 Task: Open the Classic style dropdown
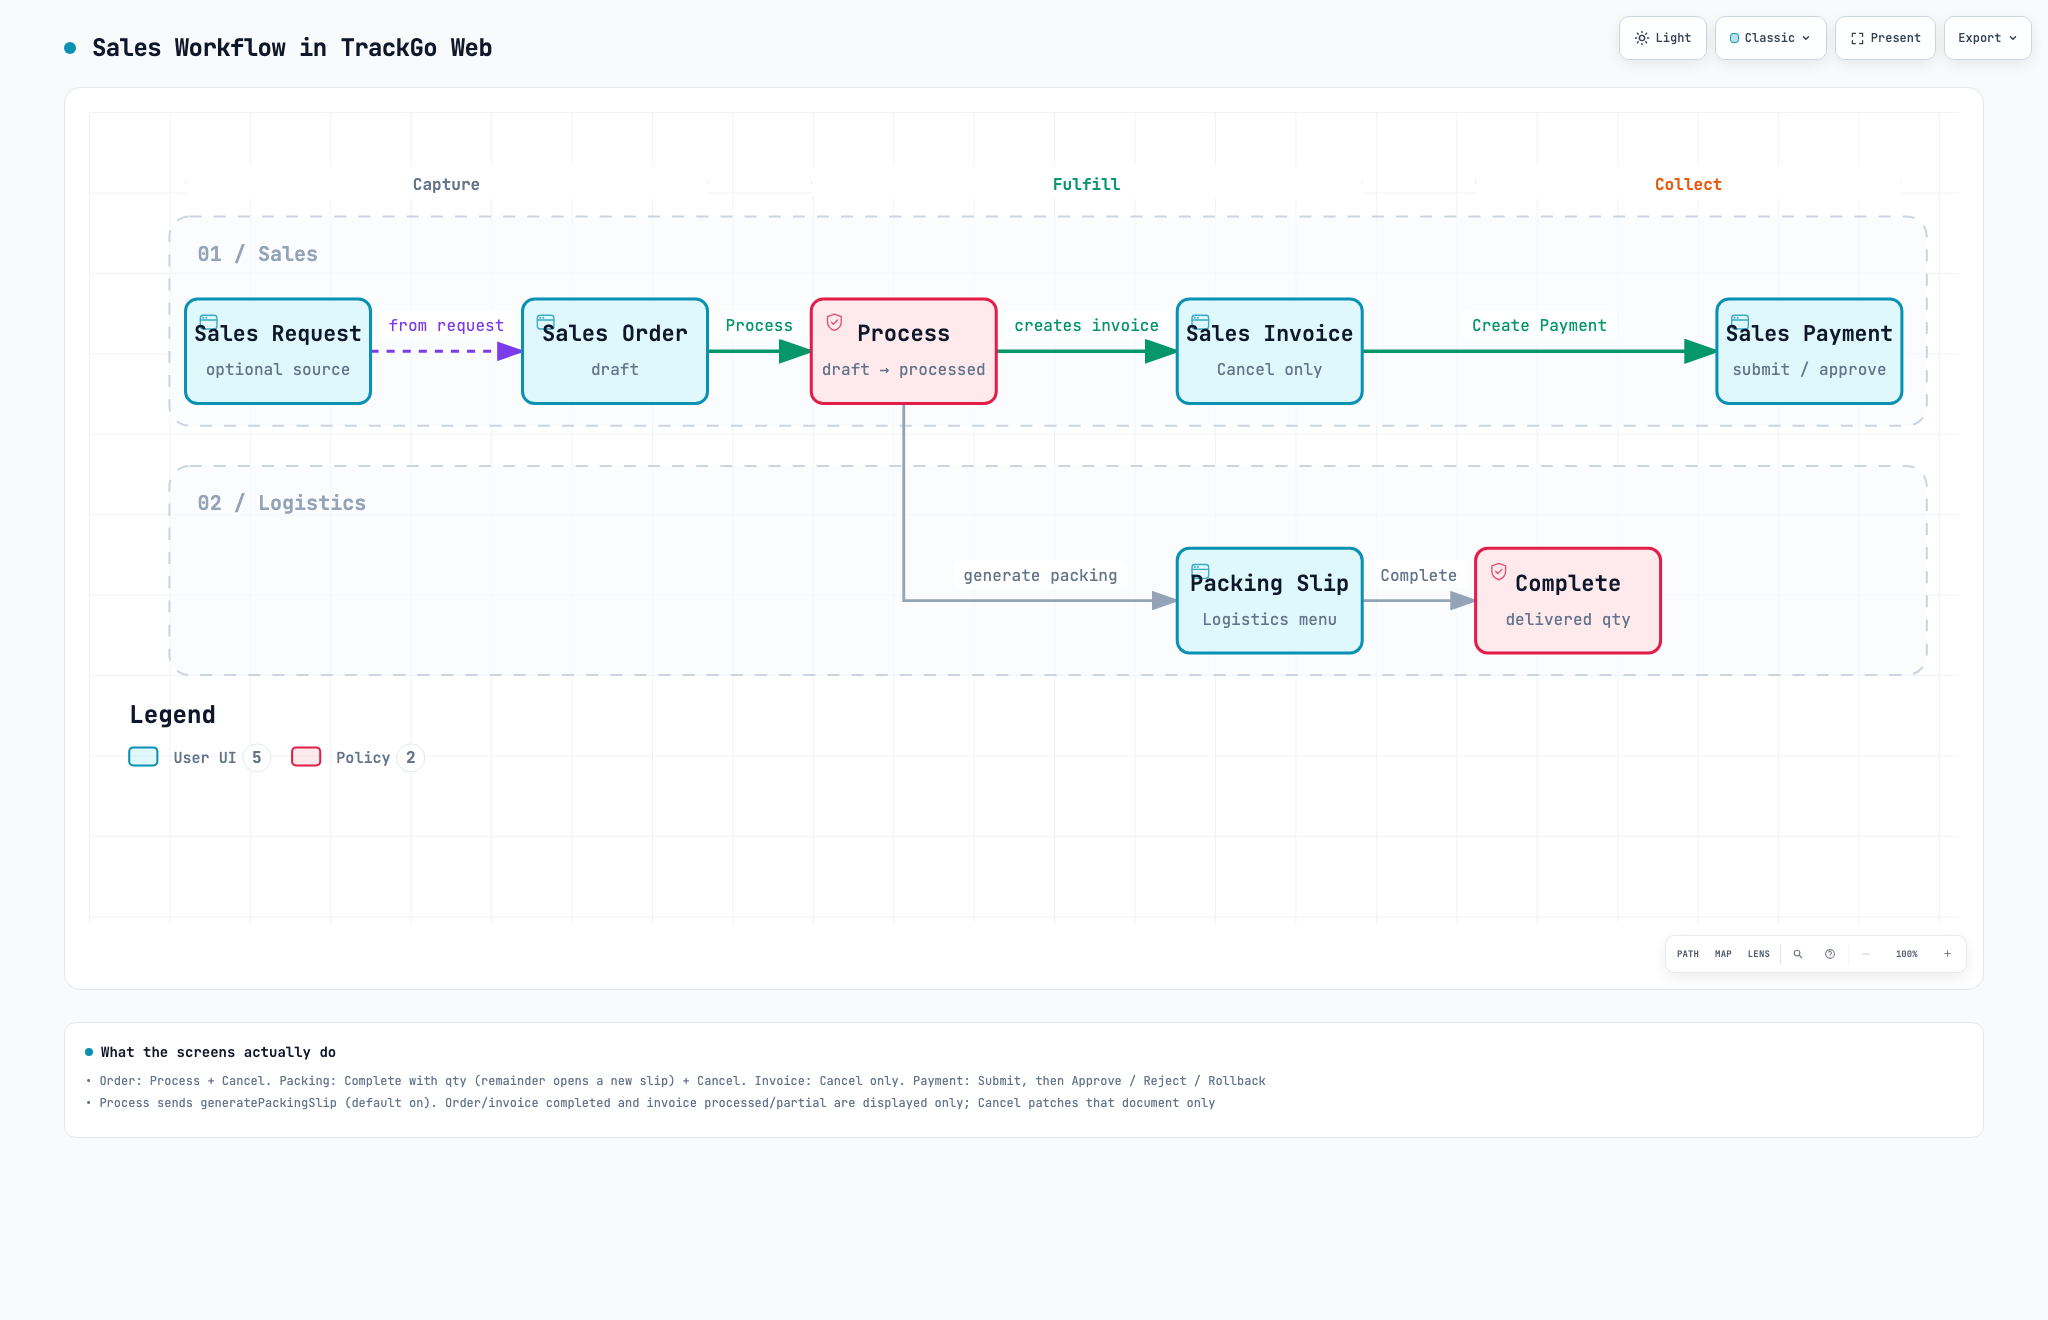(1770, 38)
